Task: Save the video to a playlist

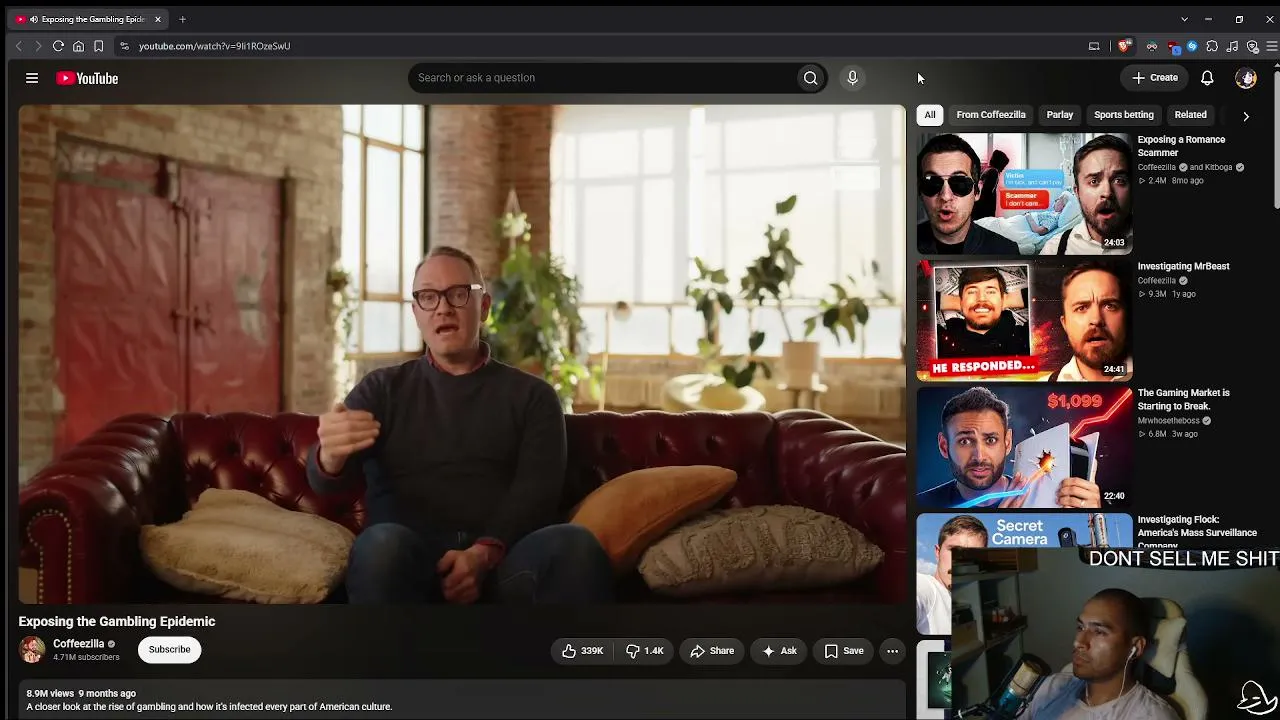Action: [844, 651]
